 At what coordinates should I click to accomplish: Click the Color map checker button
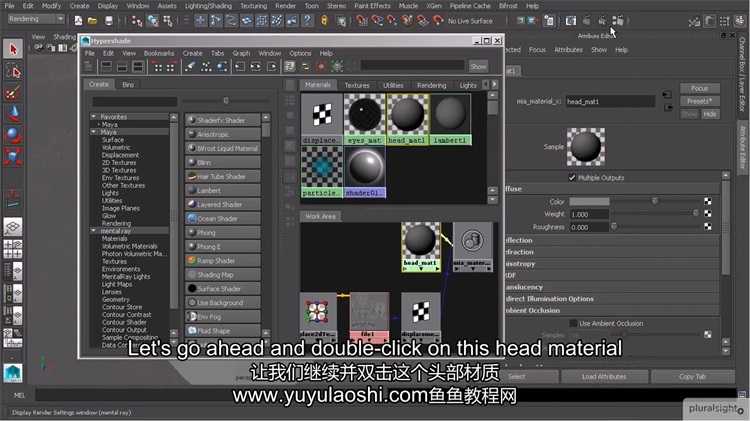[x=707, y=201]
